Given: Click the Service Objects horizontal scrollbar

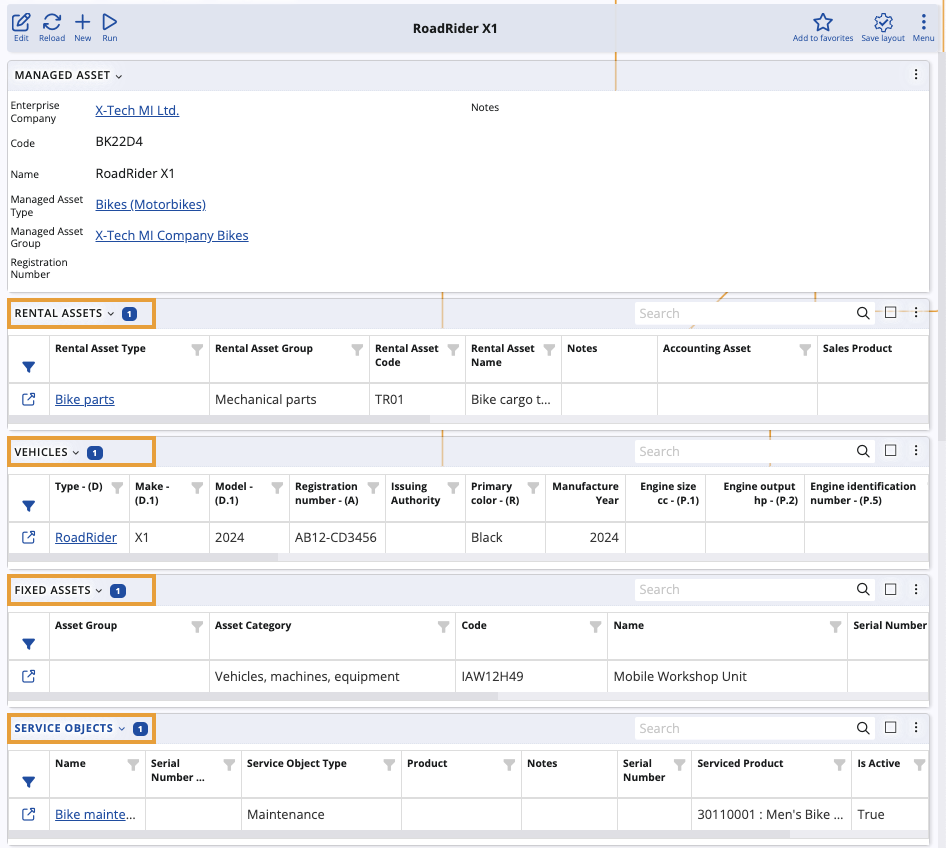Looking at the screenshot, I should [x=399, y=834].
